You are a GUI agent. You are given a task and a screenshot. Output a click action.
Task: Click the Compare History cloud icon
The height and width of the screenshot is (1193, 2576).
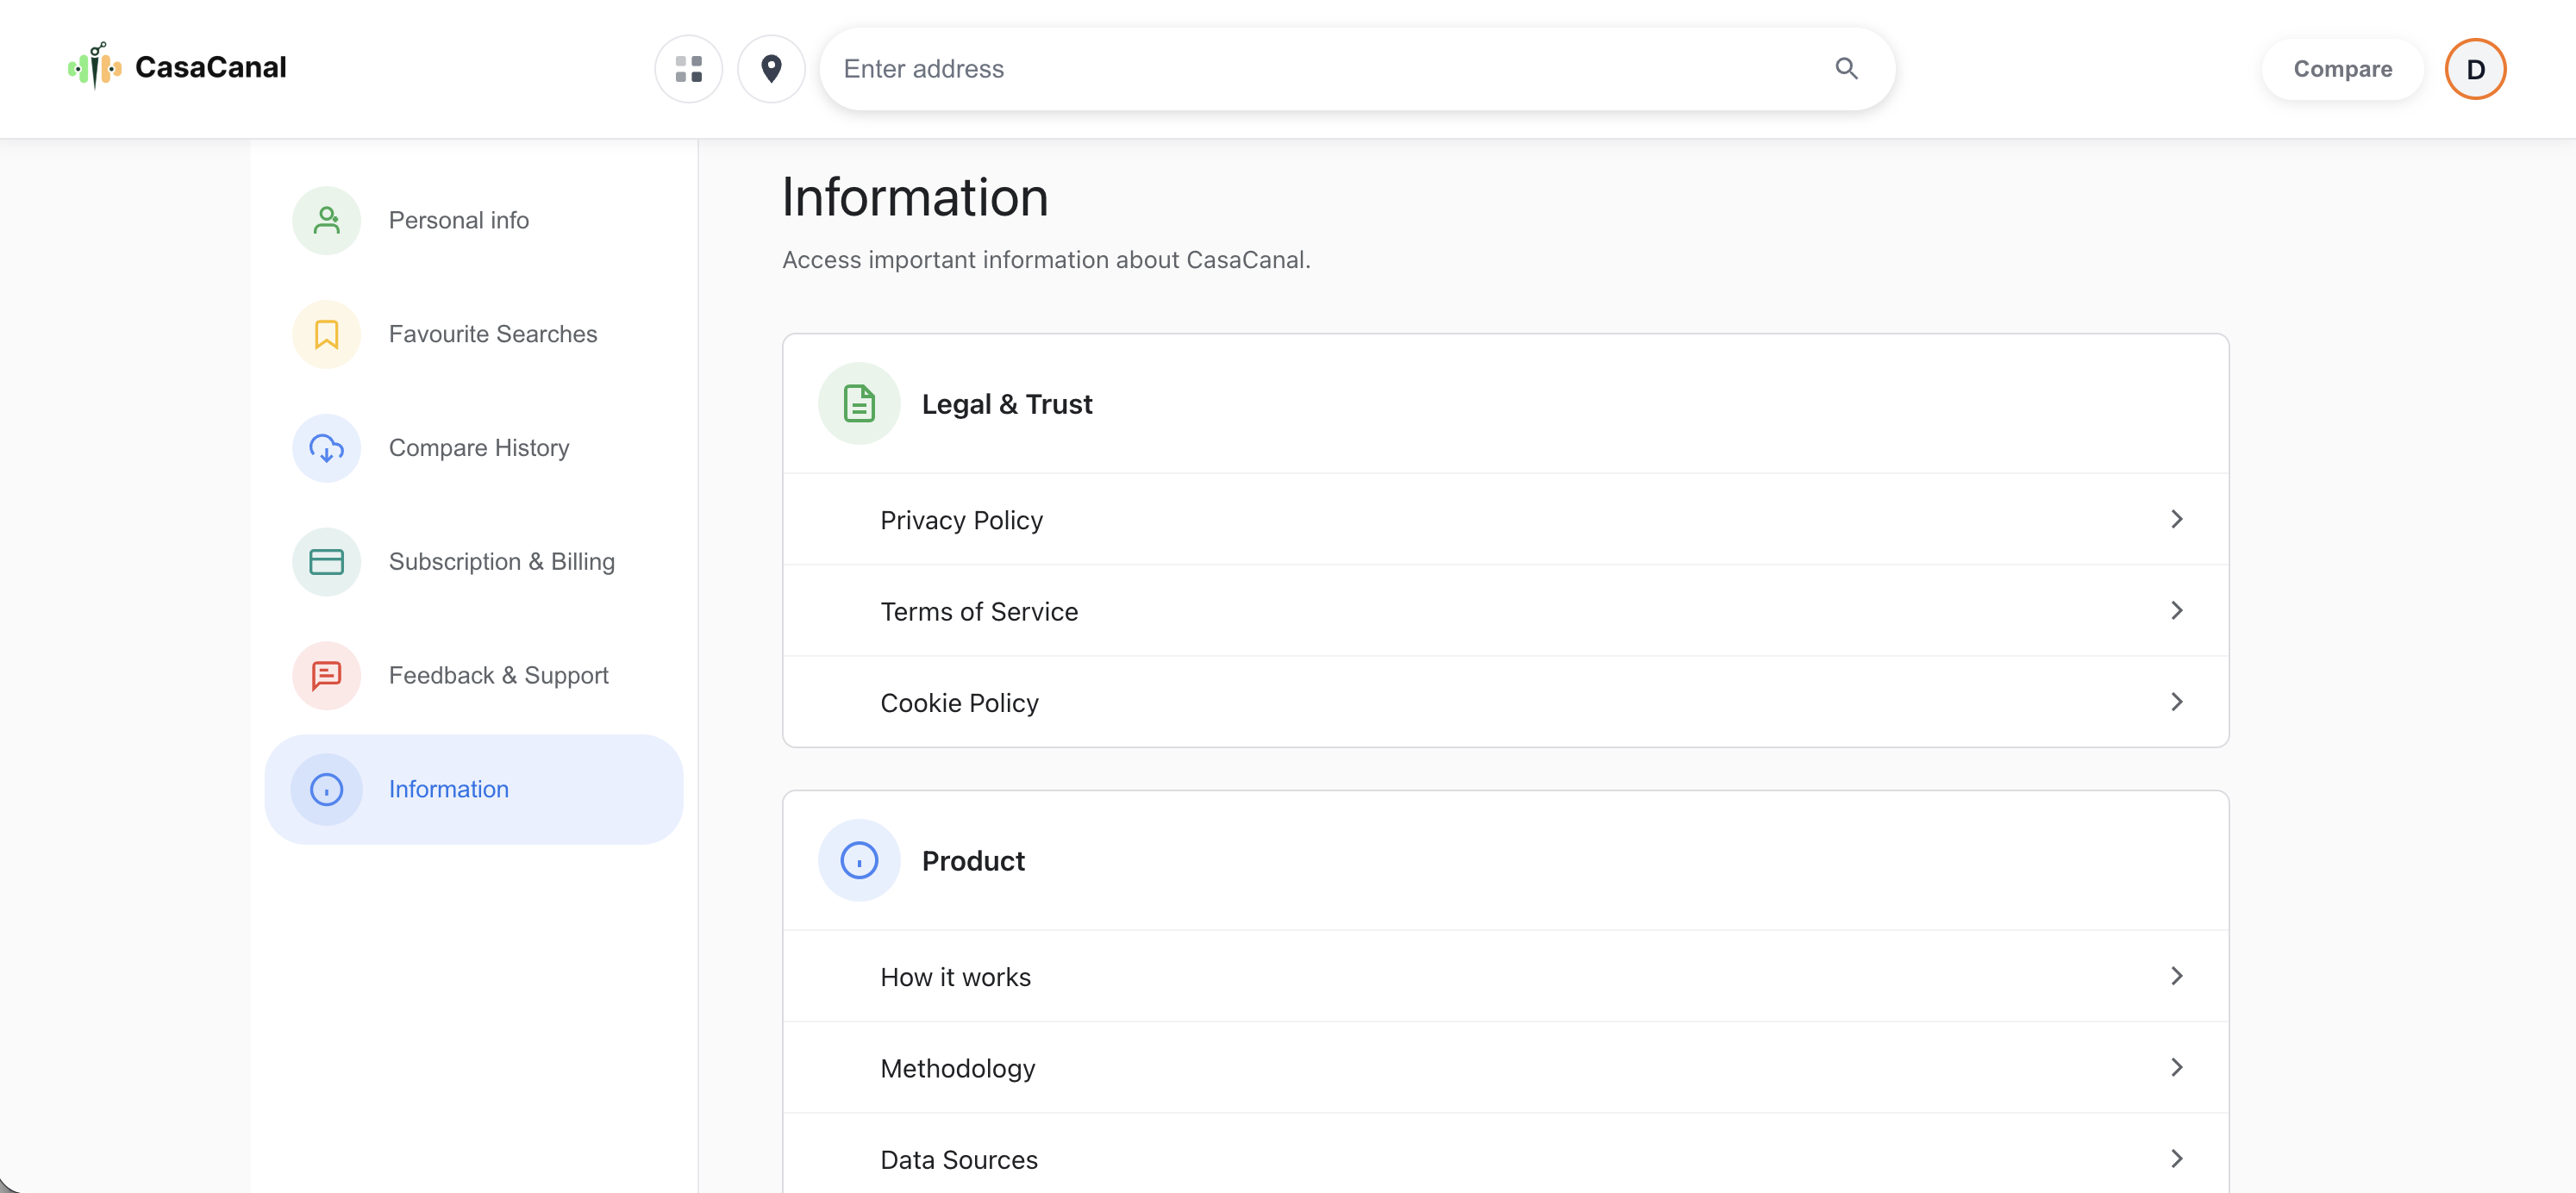326,448
